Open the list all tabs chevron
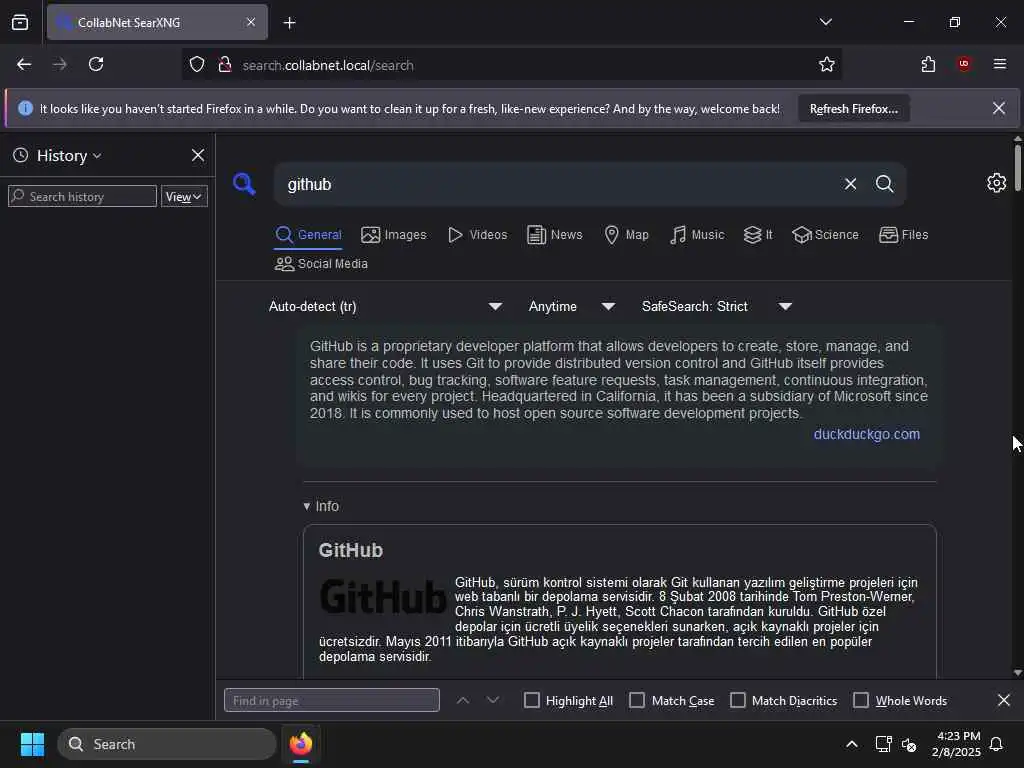 [825, 22]
